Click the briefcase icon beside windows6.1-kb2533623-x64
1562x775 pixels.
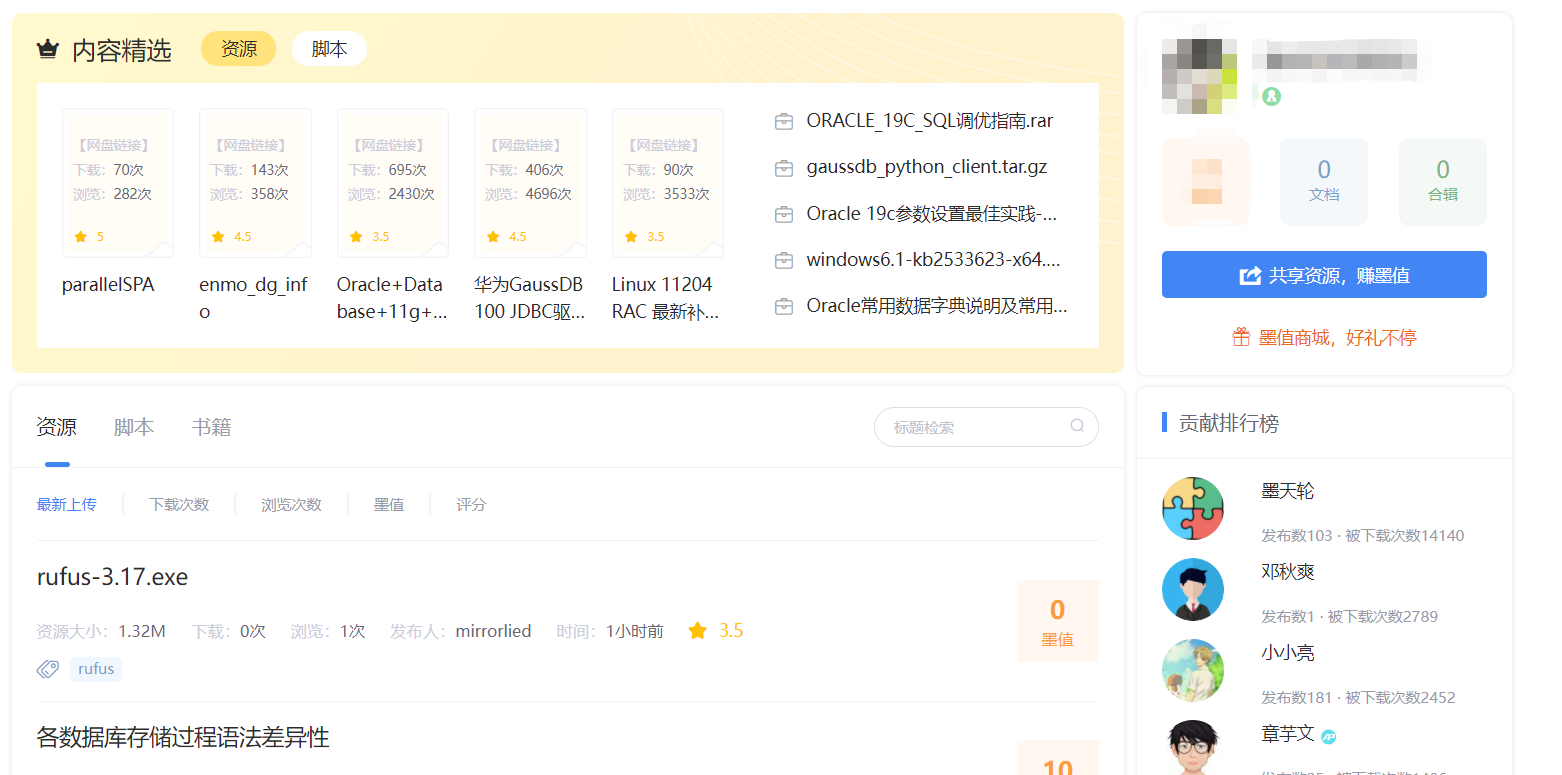(784, 260)
